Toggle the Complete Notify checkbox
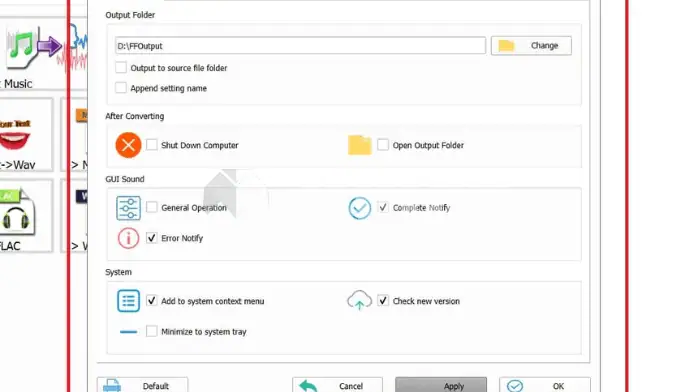Viewport: 698px width, 392px height. [x=383, y=207]
